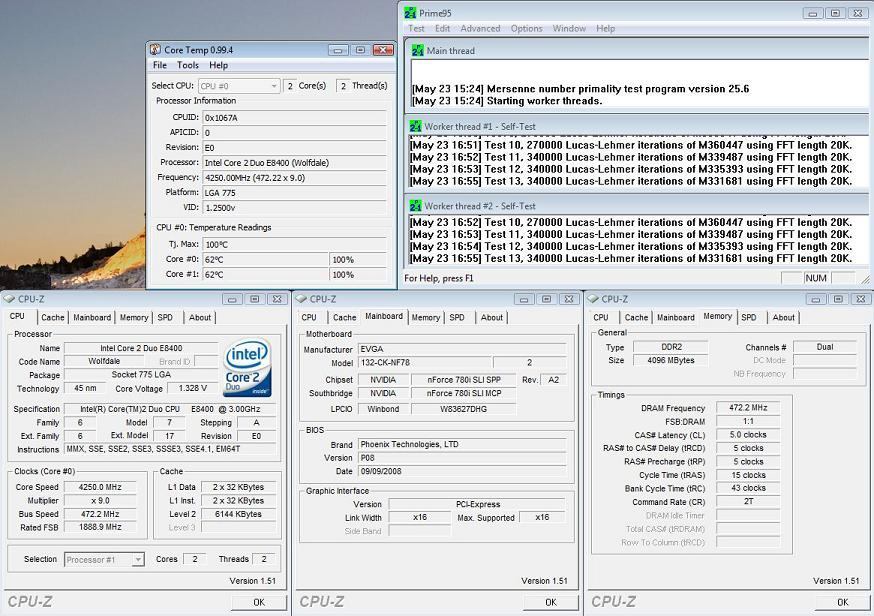Switch to About tab in right CPU-Z
This screenshot has height=616, width=874.
tap(783, 317)
